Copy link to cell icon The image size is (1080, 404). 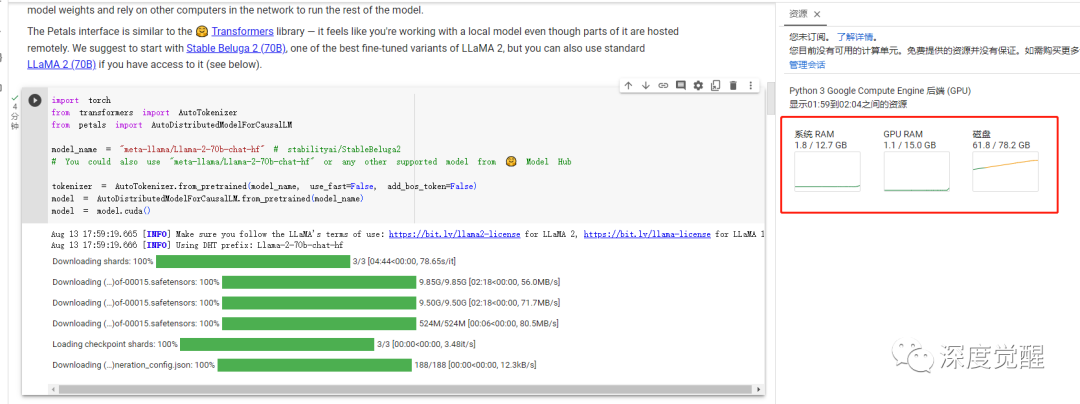click(x=663, y=85)
